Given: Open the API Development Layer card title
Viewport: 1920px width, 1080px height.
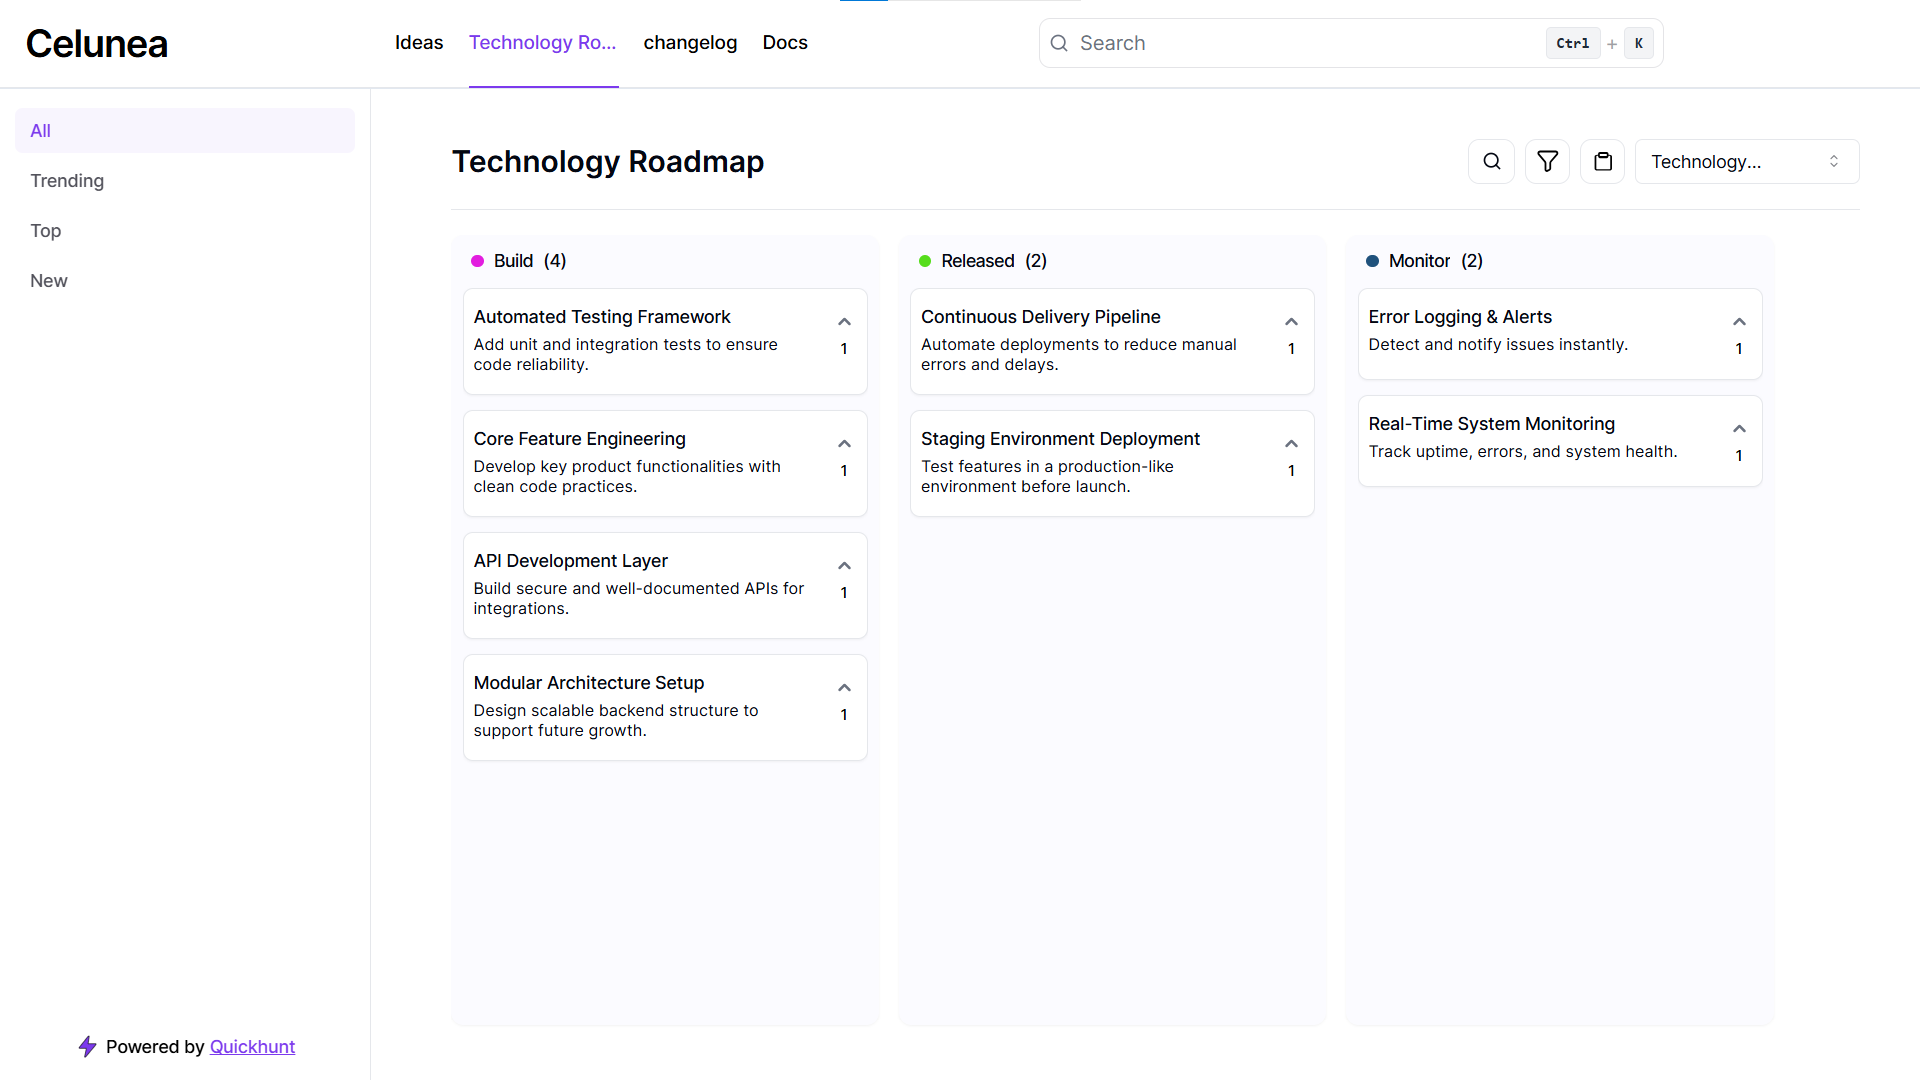Looking at the screenshot, I should tap(571, 561).
